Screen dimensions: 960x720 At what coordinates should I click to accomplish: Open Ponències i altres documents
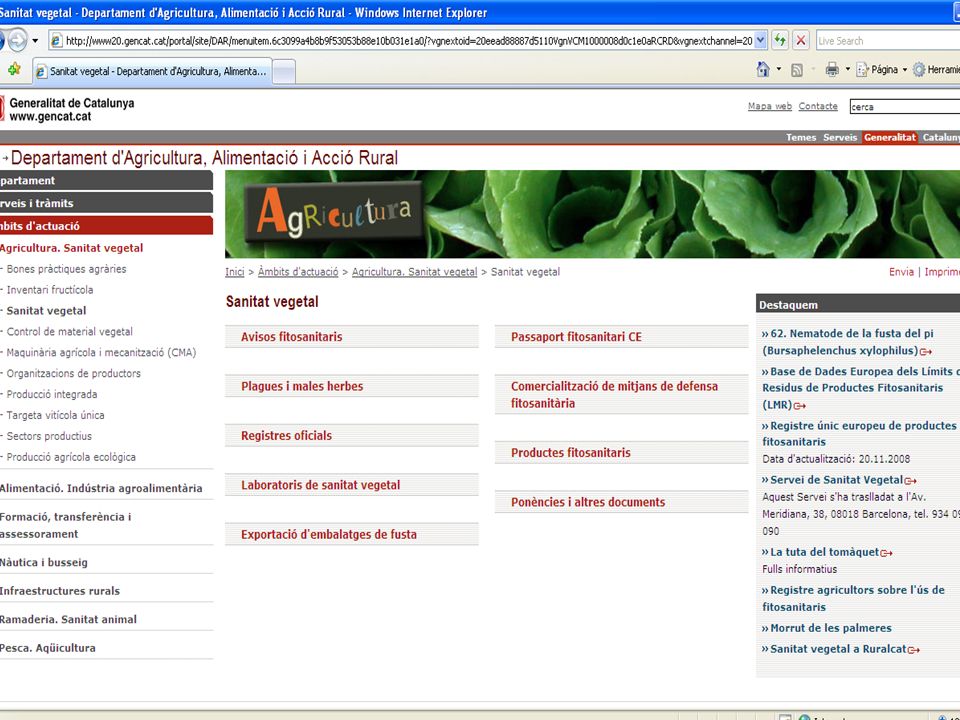point(588,502)
